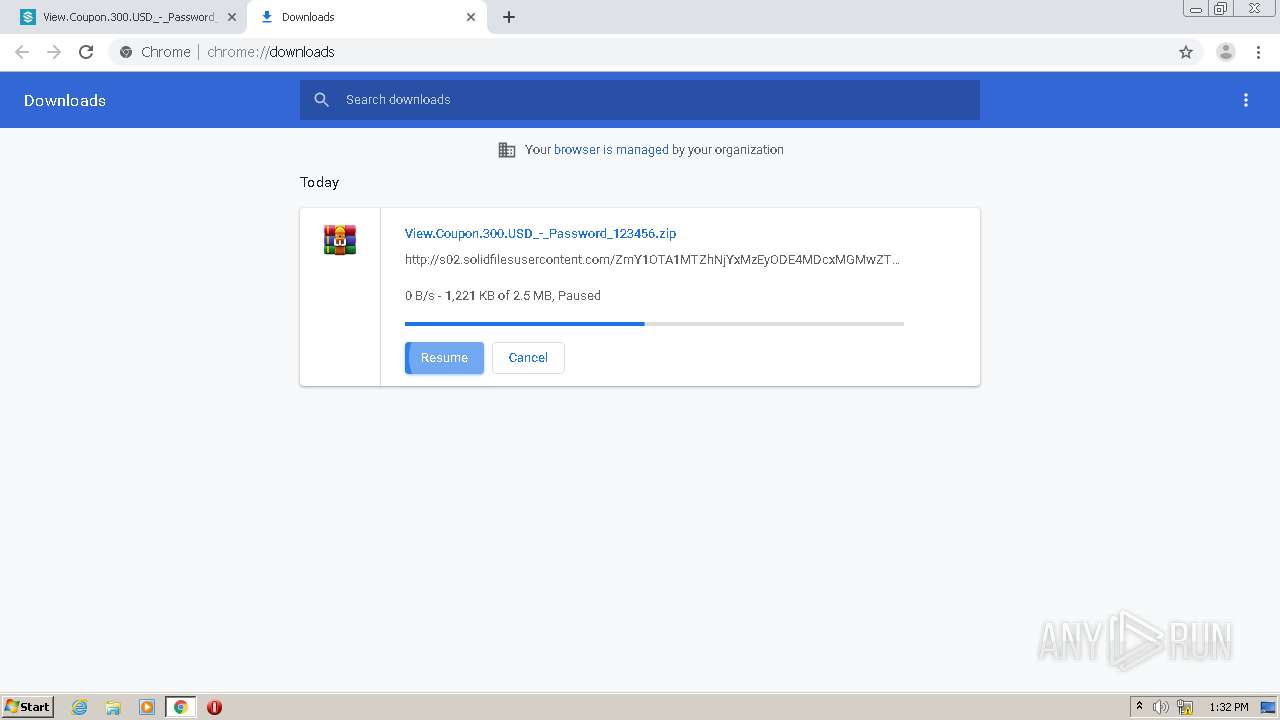Click the Downloads page title
This screenshot has height=720, width=1280.
pyautogui.click(x=65, y=100)
